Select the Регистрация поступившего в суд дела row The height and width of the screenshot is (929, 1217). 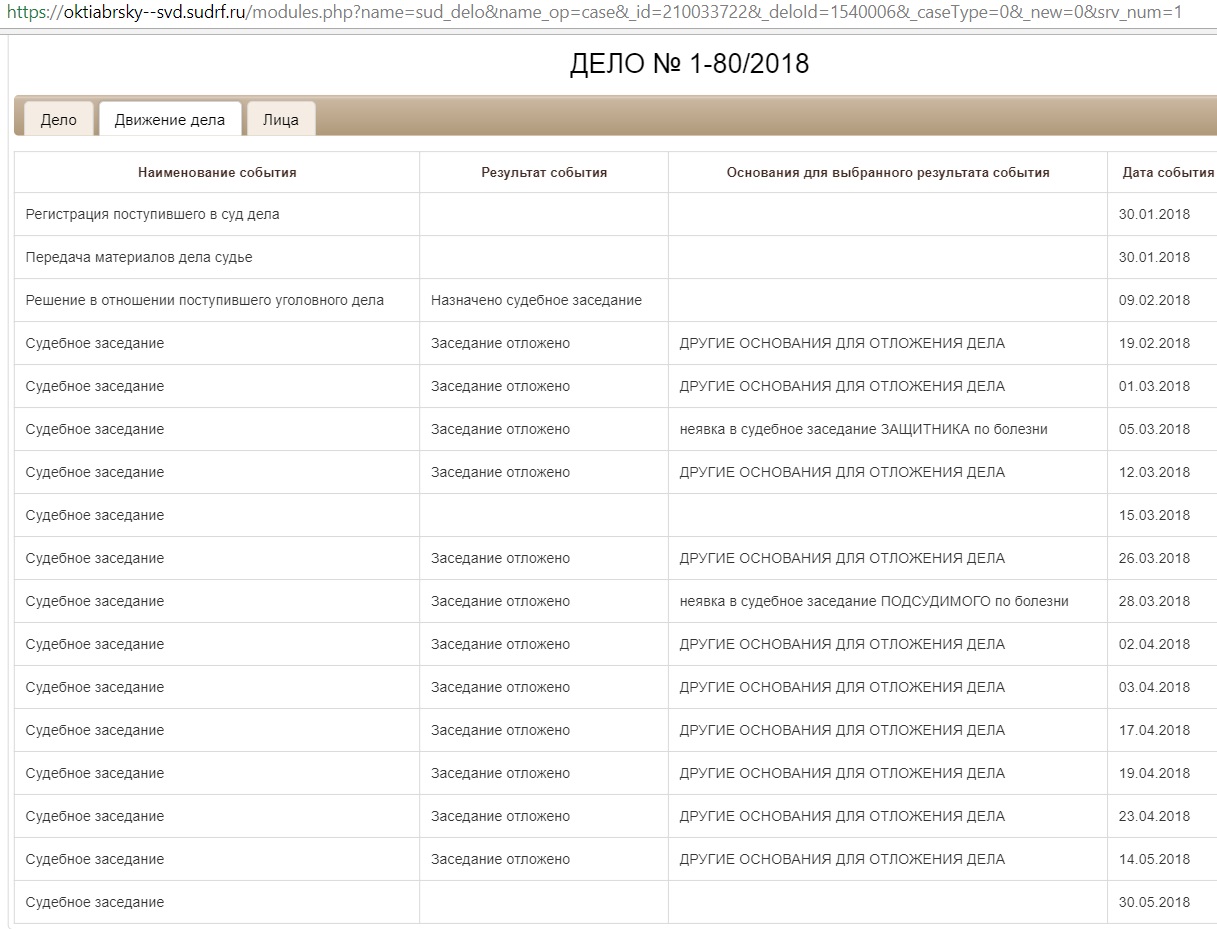[152, 214]
